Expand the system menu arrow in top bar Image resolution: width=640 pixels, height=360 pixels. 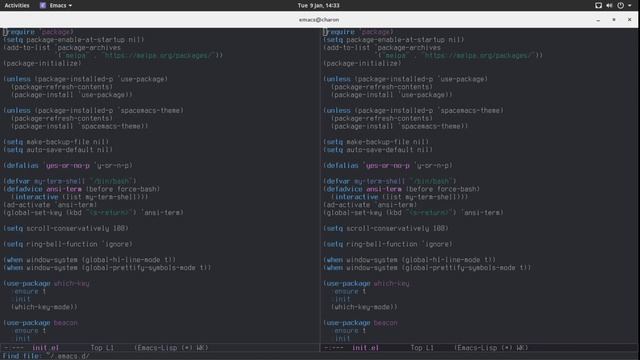630,5
